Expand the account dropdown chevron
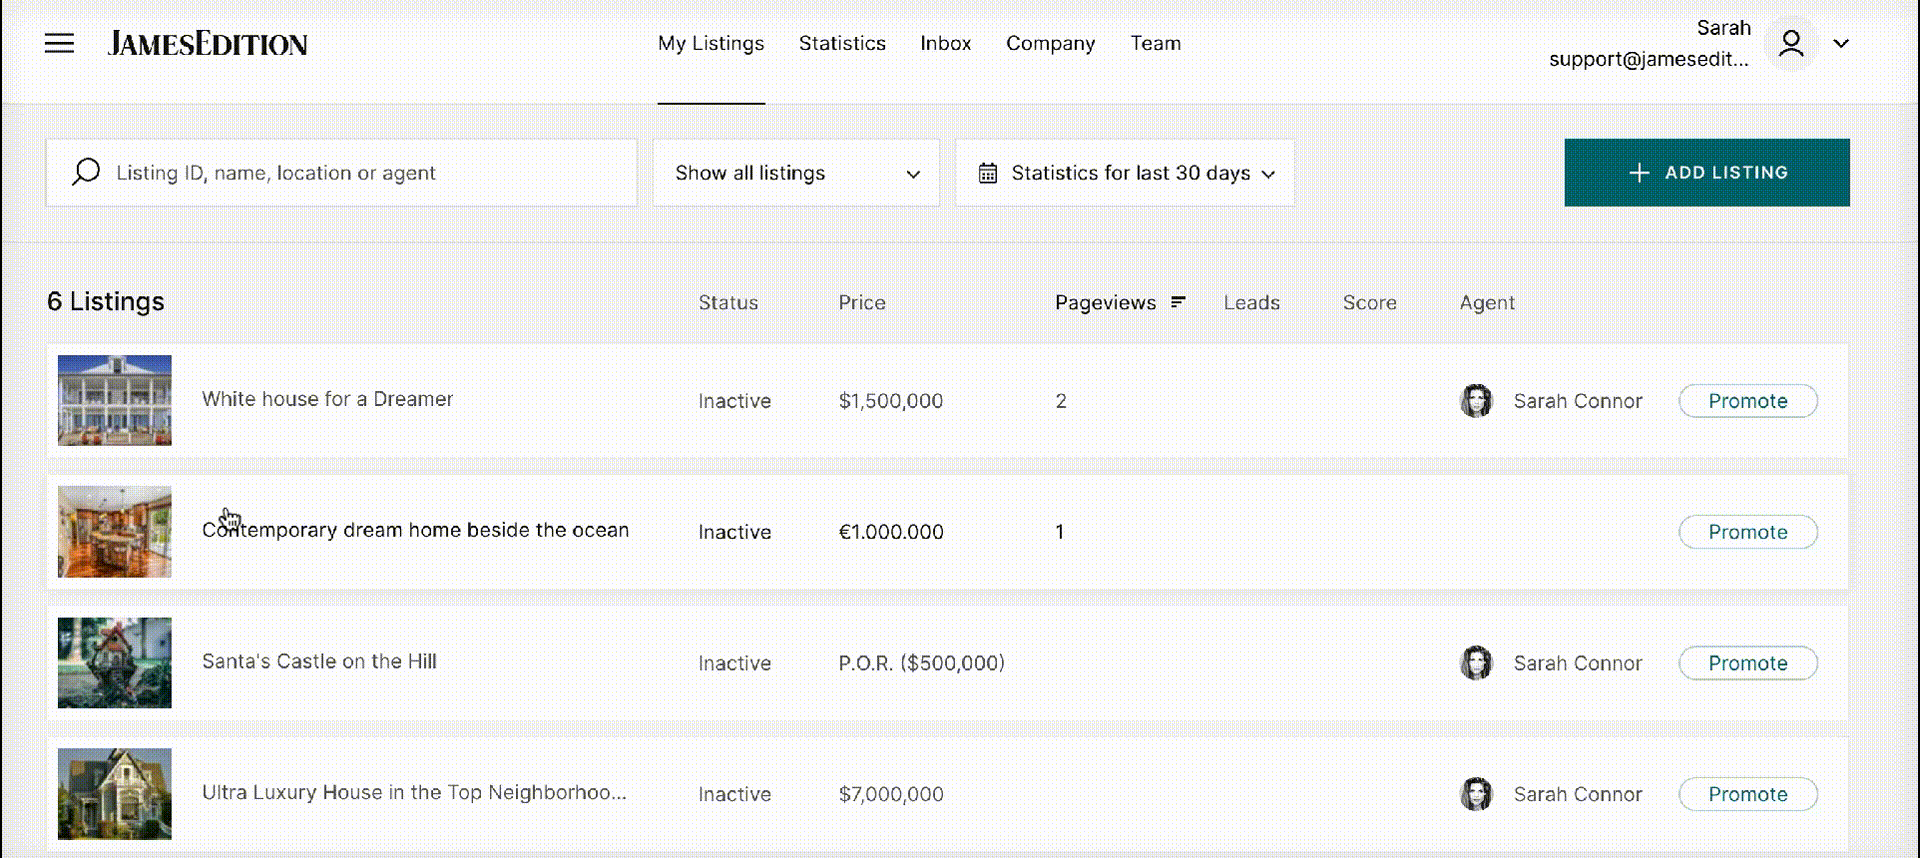 tap(1841, 43)
